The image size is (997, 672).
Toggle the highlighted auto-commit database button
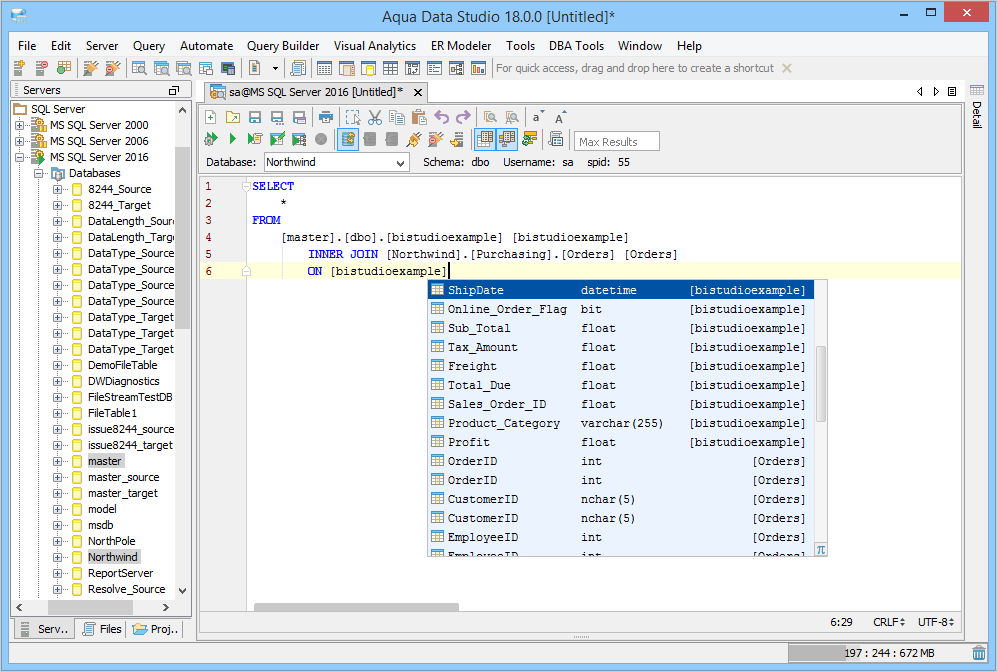click(348, 139)
